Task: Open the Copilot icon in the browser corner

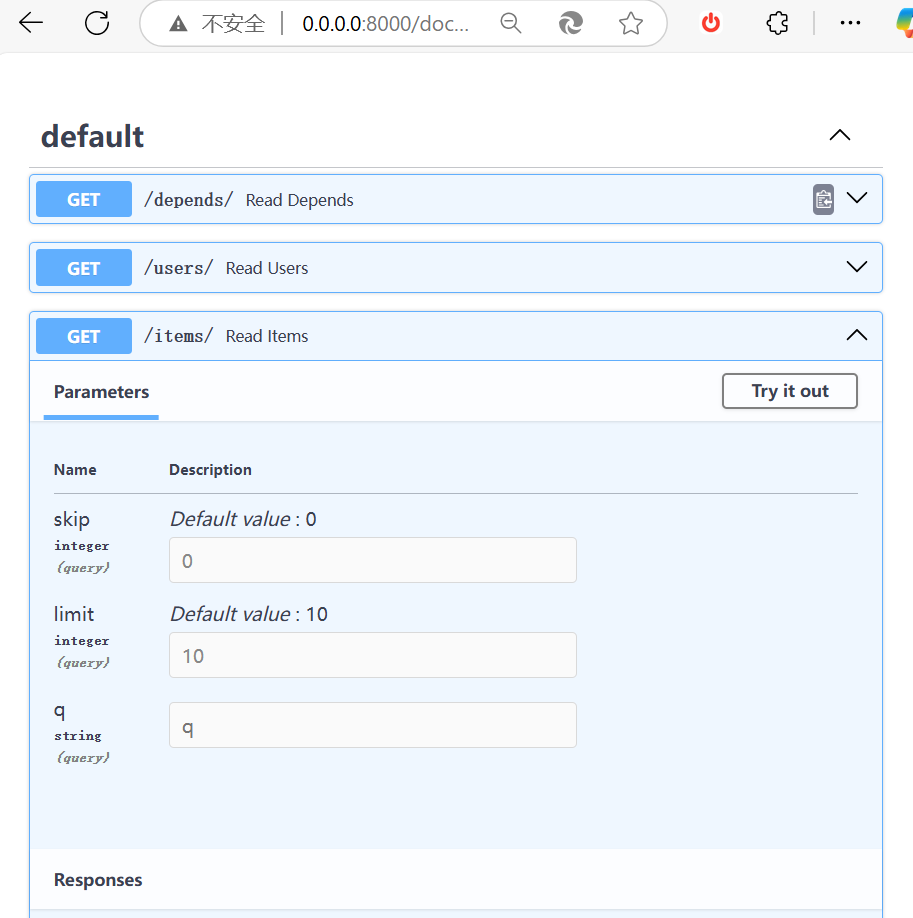Action: click(905, 23)
